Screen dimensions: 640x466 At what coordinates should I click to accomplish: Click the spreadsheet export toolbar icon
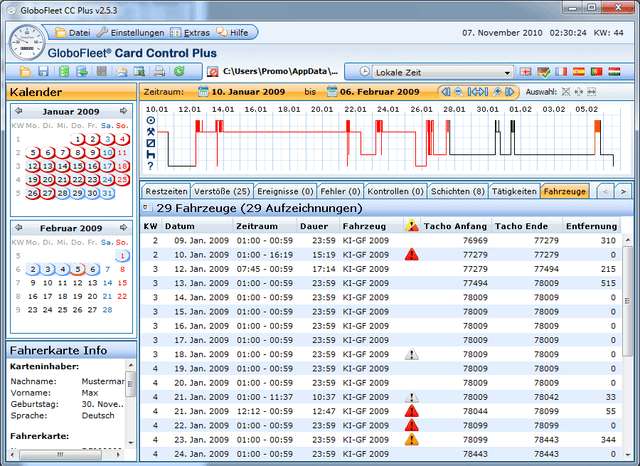pos(140,72)
